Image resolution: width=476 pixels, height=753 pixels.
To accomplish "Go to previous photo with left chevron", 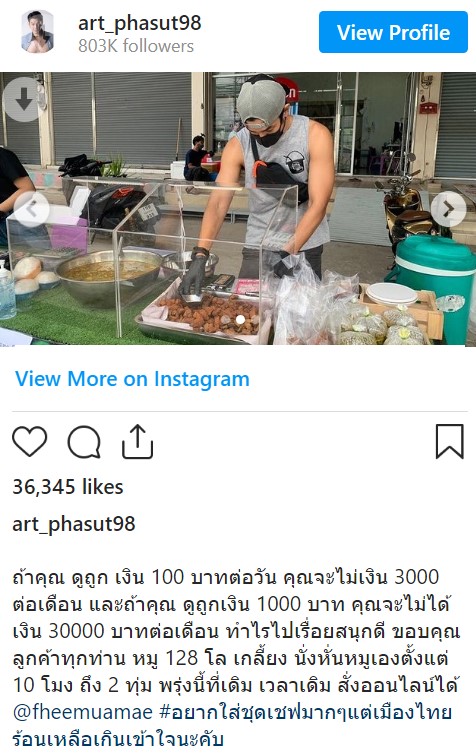I will 31,209.
